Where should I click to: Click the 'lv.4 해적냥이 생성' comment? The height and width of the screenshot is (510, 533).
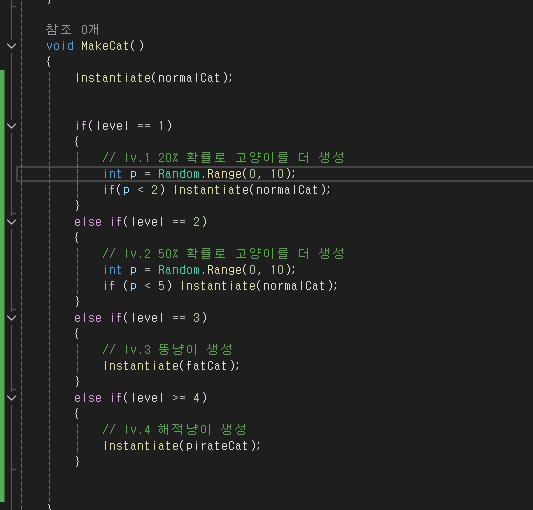[x=175, y=429]
